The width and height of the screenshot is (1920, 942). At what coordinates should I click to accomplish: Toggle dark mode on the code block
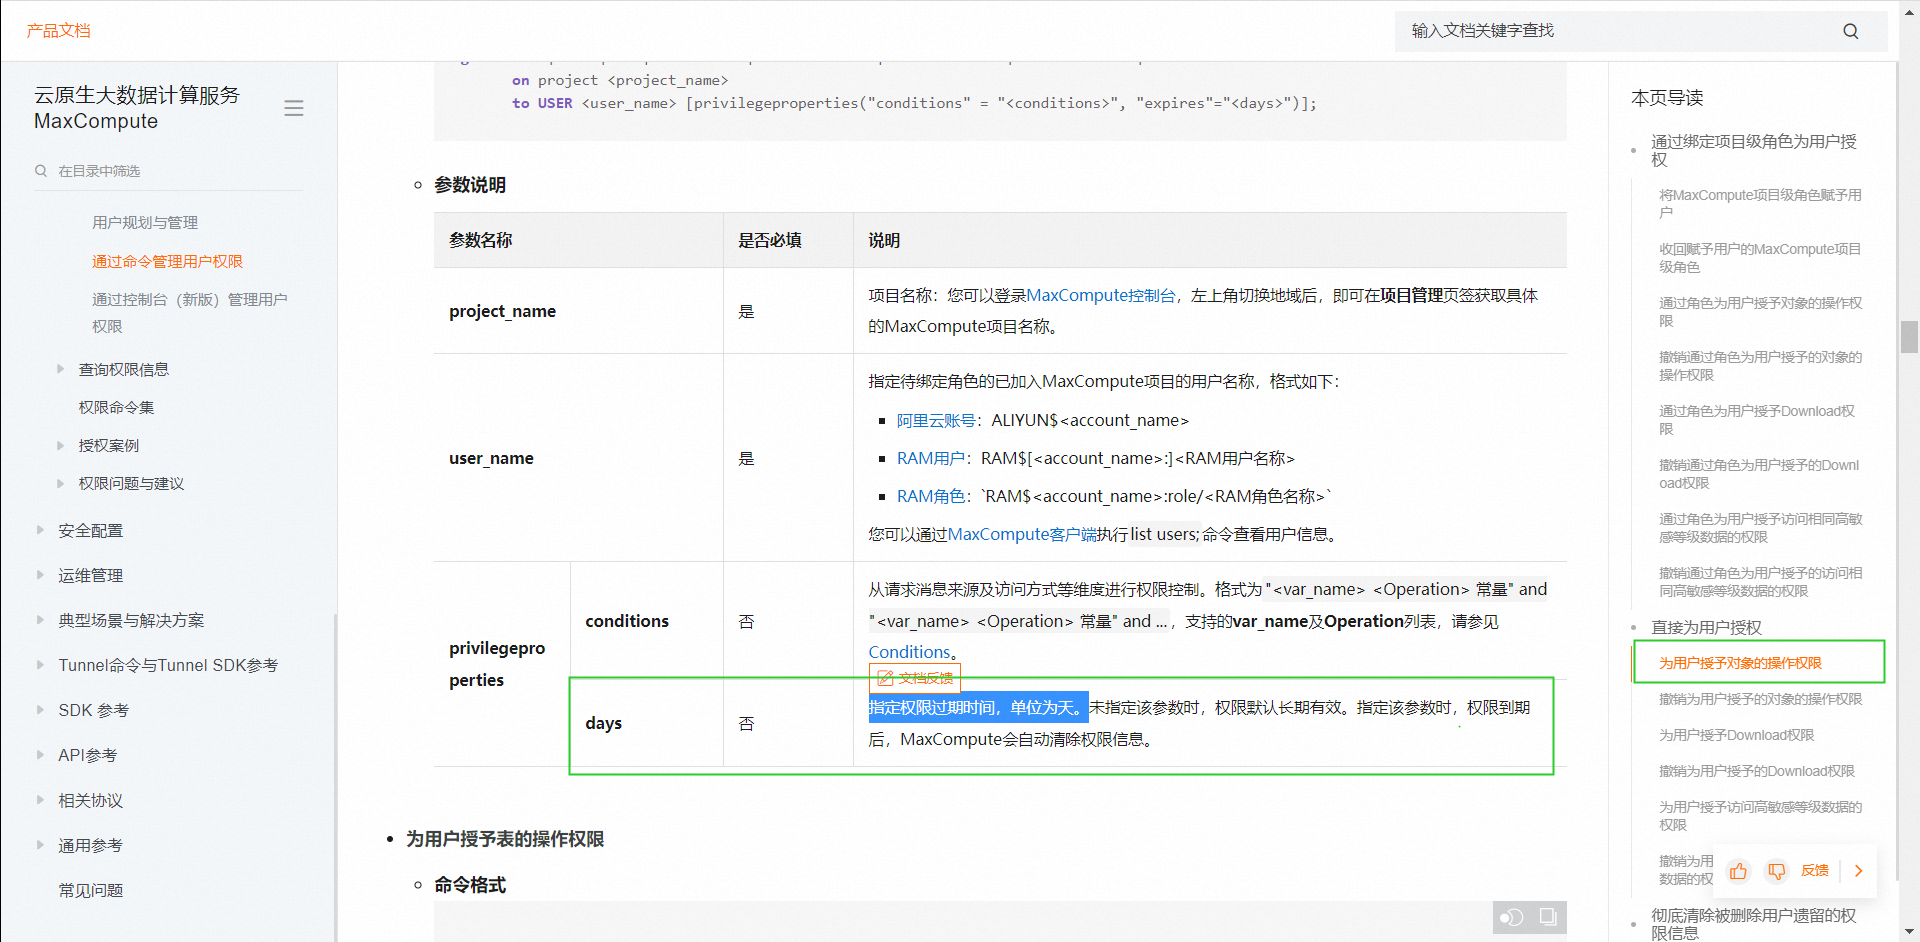click(1511, 917)
